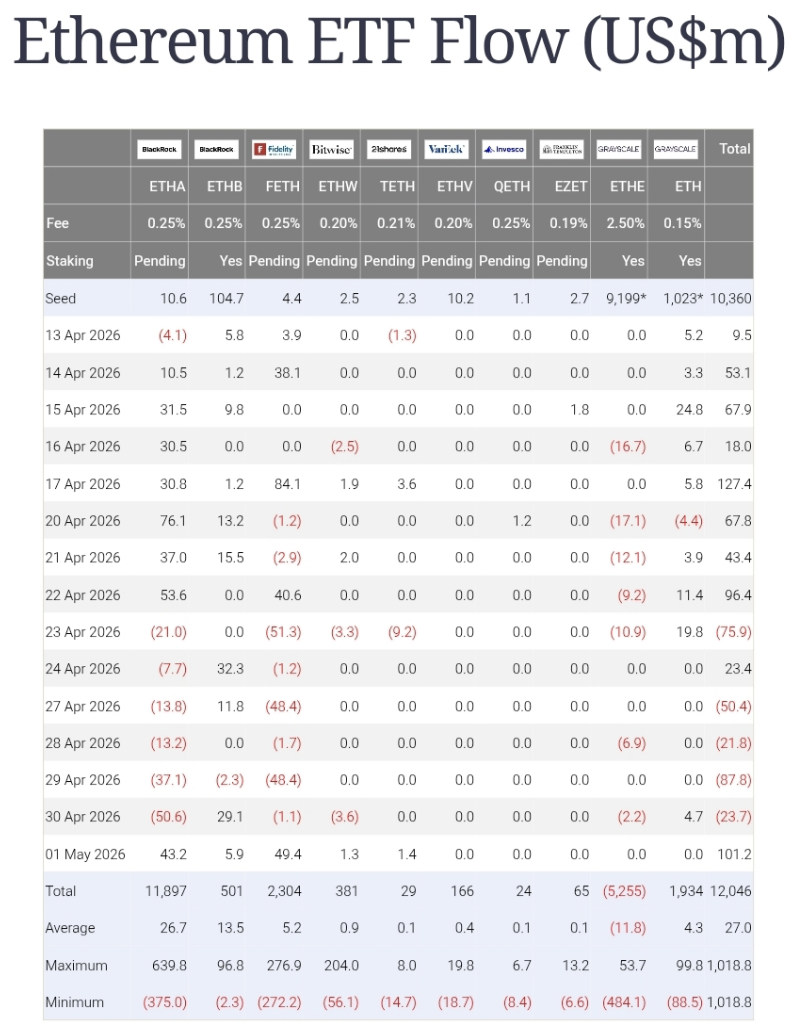The height and width of the screenshot is (1022, 810).
Task: Select the Invesco logo icon
Action: (504, 149)
